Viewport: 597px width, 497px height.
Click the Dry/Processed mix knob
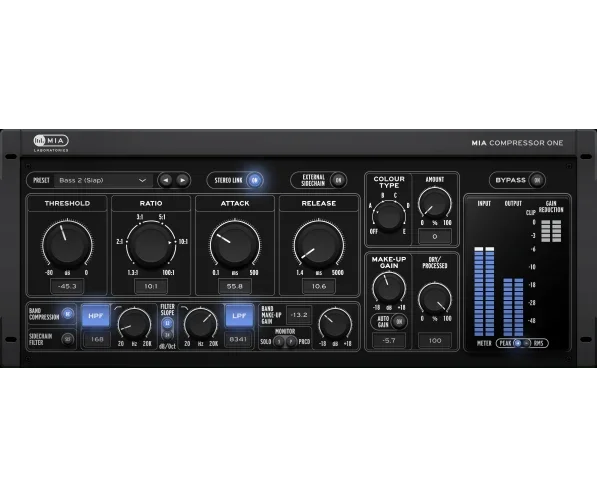(435, 299)
